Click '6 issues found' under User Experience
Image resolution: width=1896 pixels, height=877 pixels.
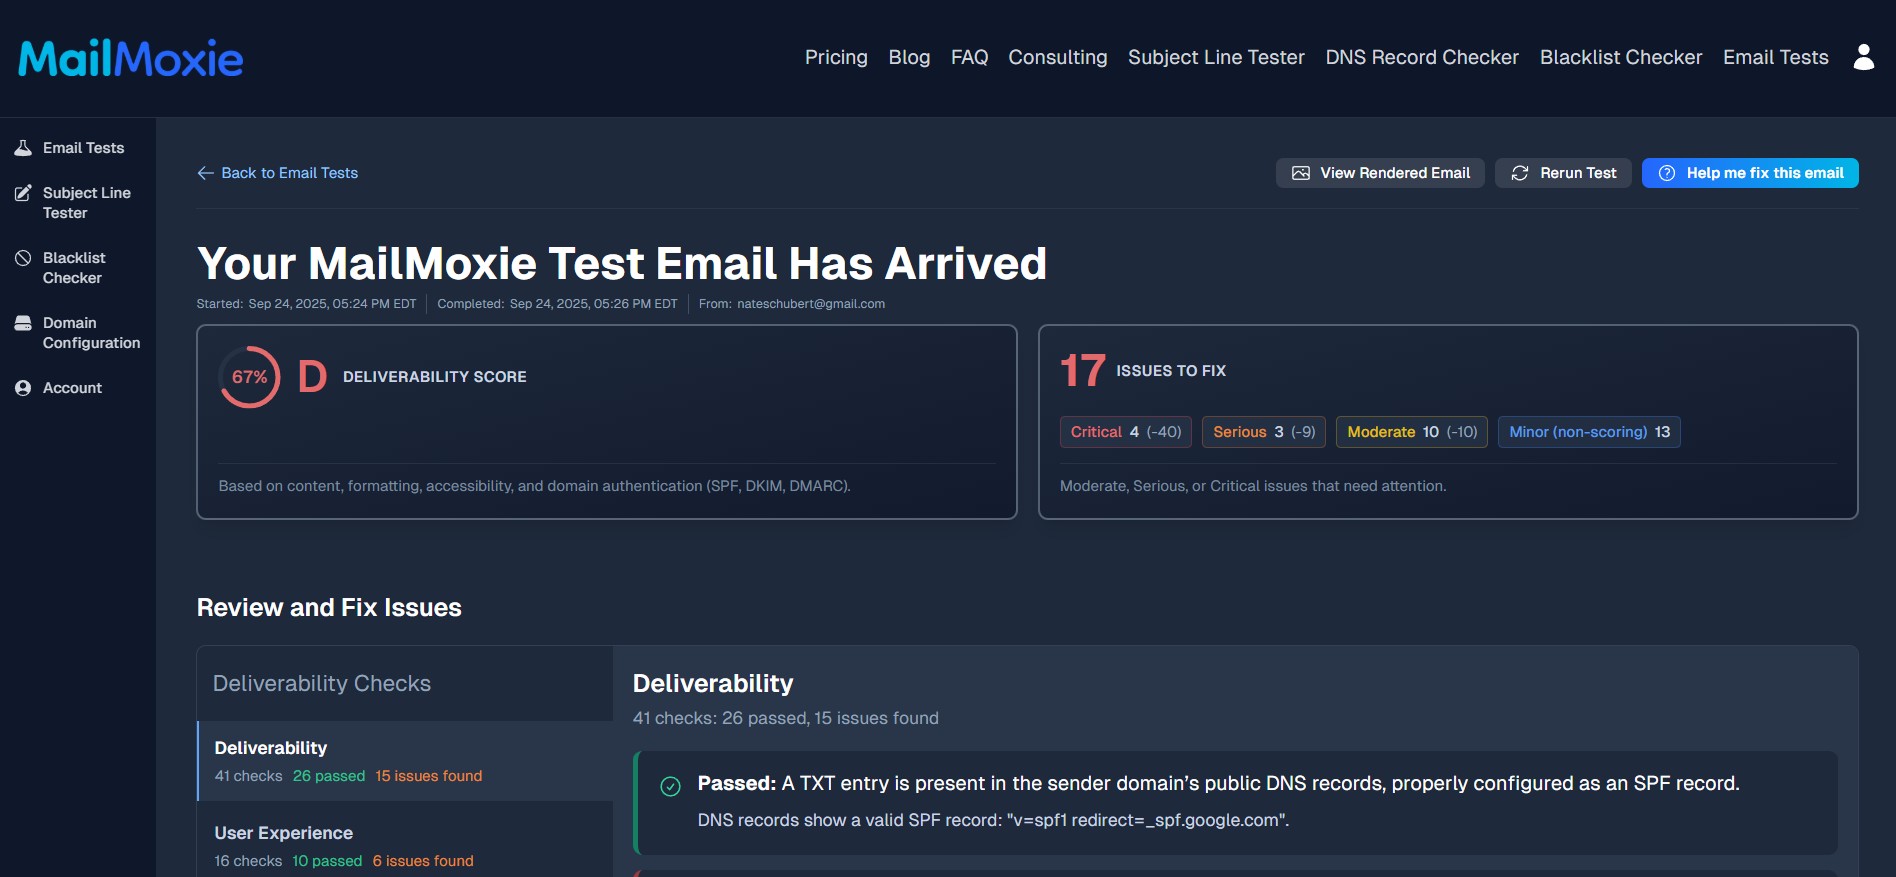423,861
